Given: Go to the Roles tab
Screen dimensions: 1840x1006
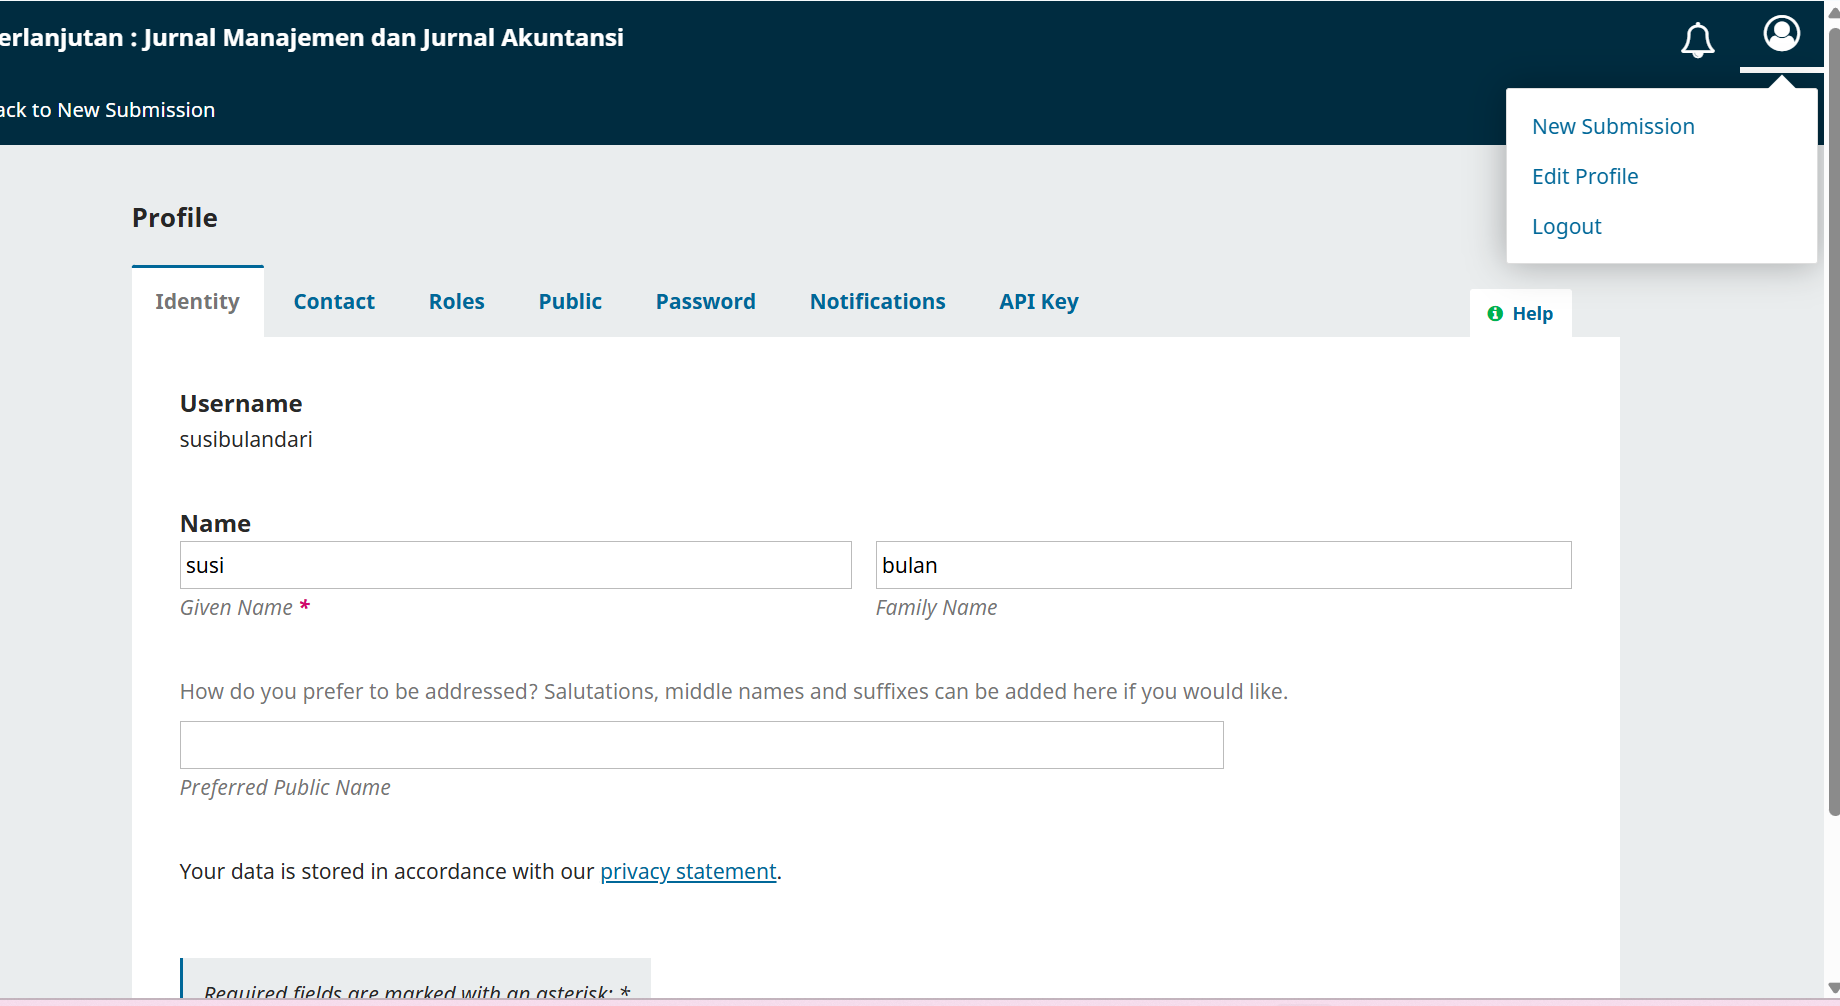Looking at the screenshot, I should coord(456,302).
